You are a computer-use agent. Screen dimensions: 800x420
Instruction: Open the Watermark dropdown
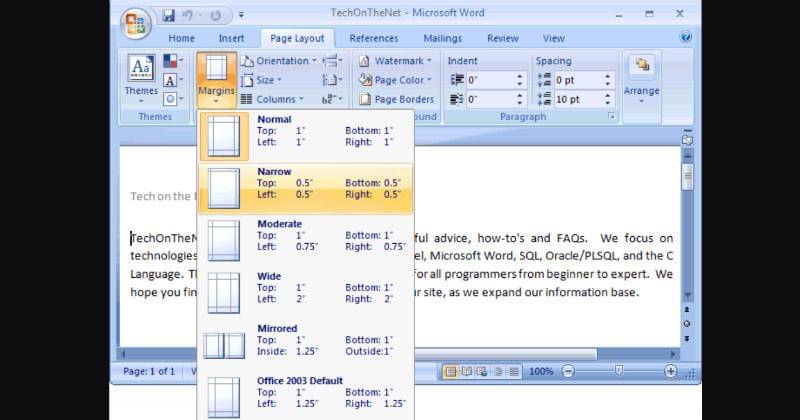coord(398,61)
